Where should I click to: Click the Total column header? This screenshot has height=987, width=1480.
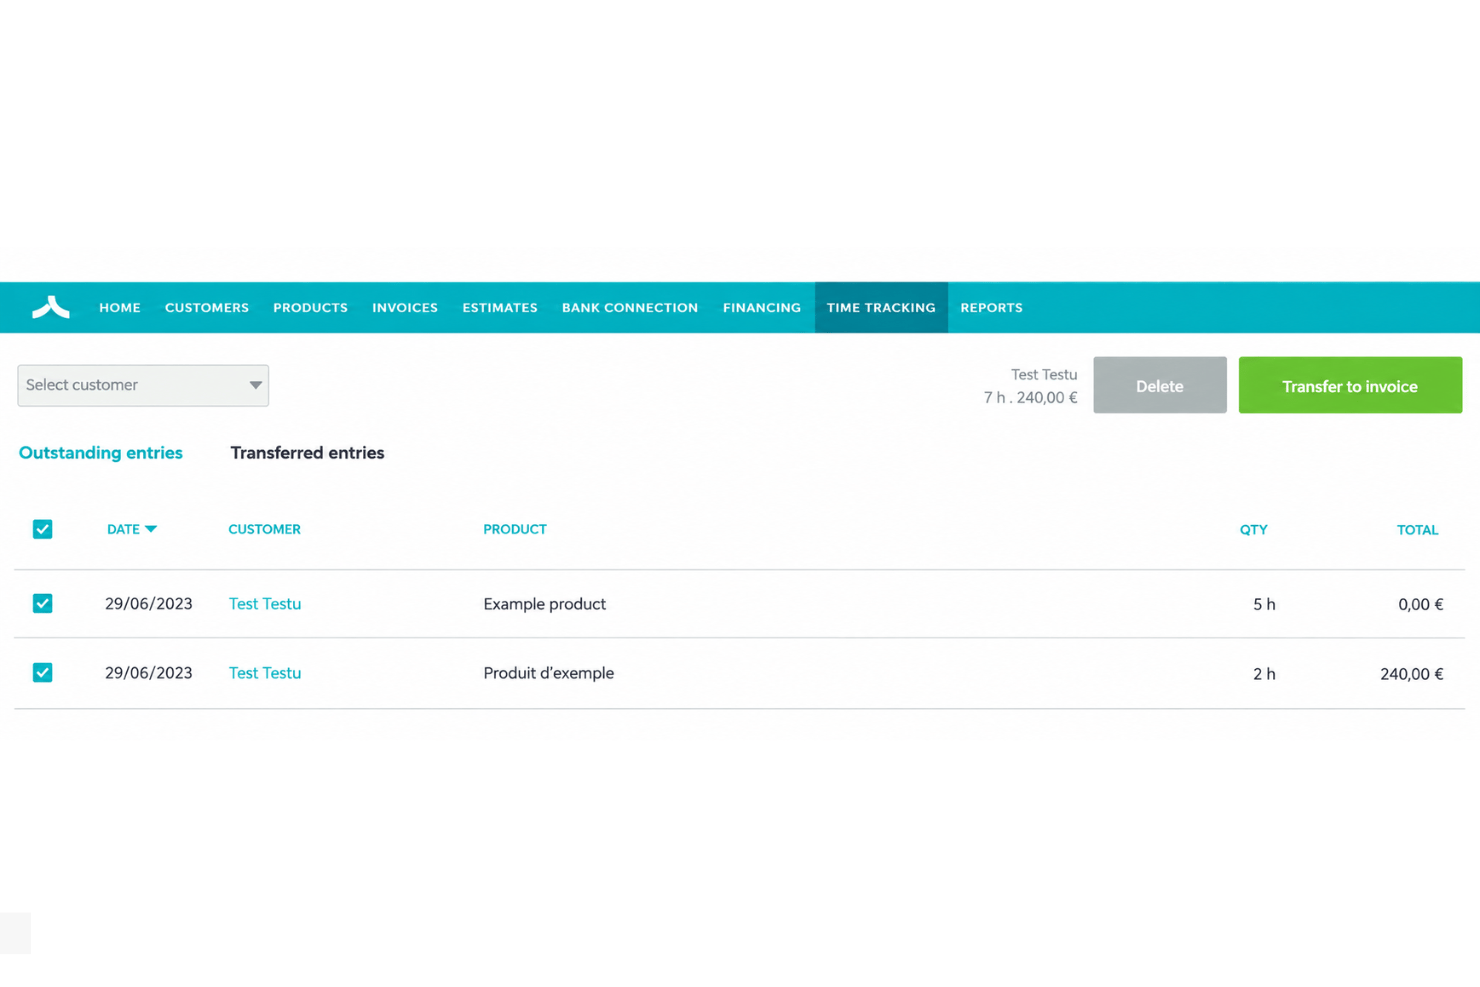(x=1417, y=530)
